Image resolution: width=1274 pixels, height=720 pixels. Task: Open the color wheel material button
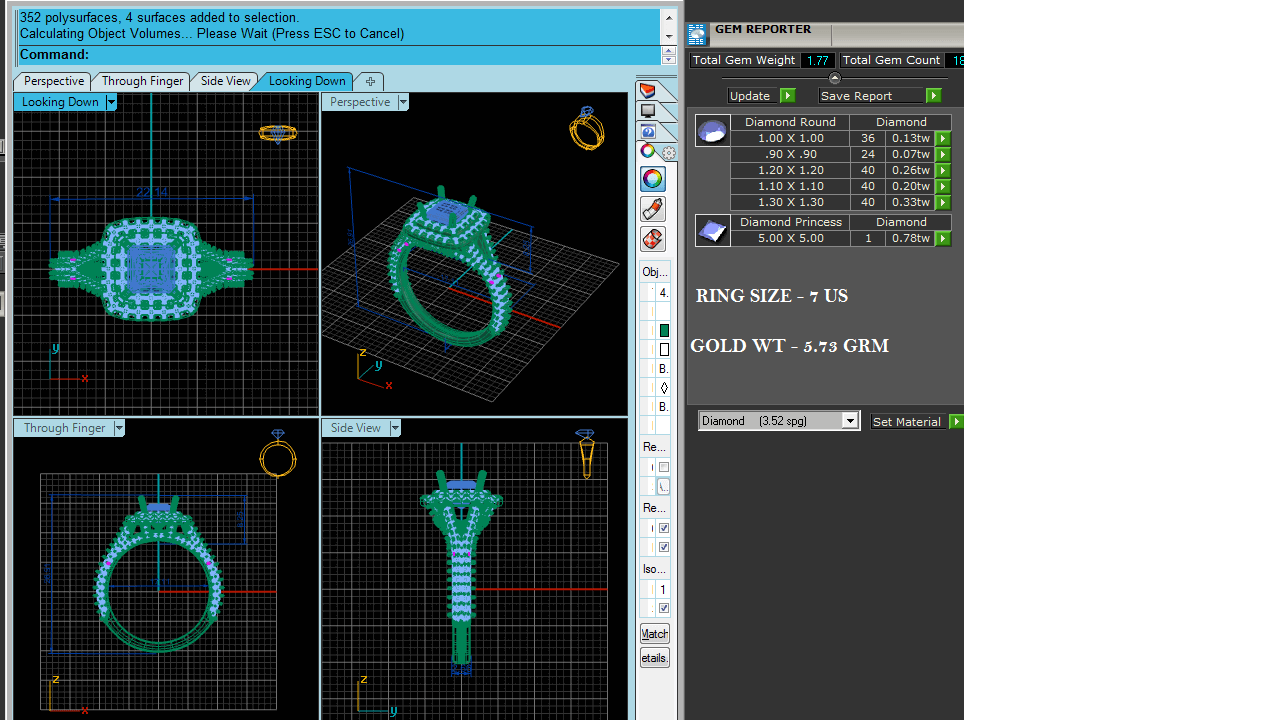click(652, 179)
